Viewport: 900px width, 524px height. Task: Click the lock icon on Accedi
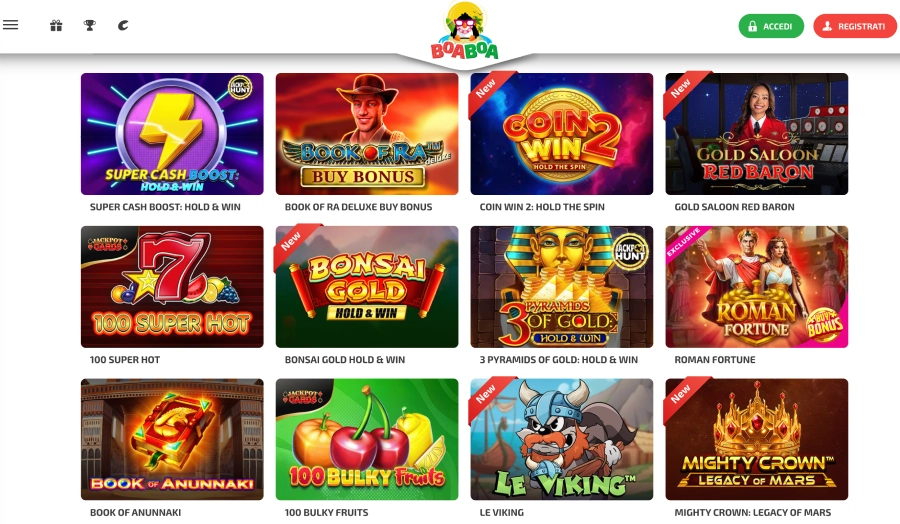tap(752, 26)
